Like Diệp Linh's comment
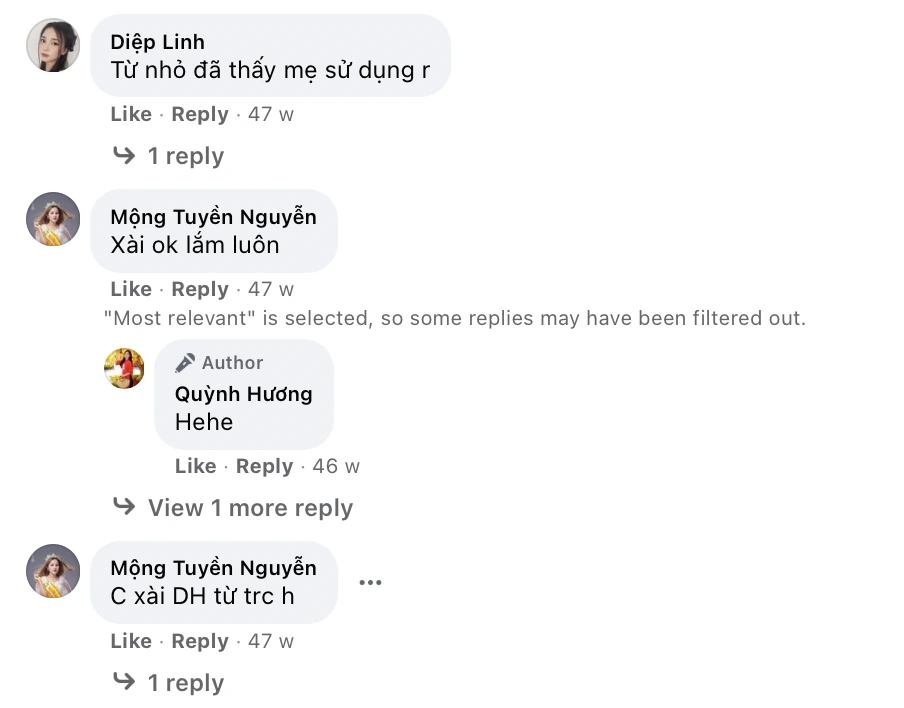904x708 pixels. [131, 114]
